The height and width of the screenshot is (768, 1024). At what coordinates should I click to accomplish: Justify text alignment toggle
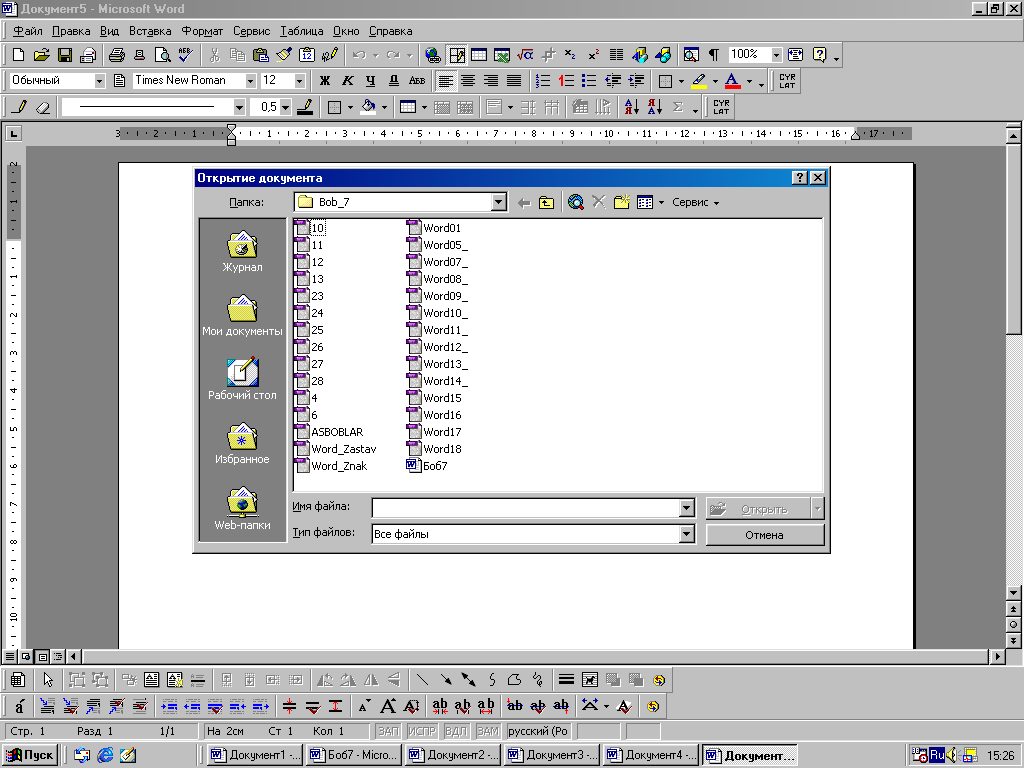[514, 81]
